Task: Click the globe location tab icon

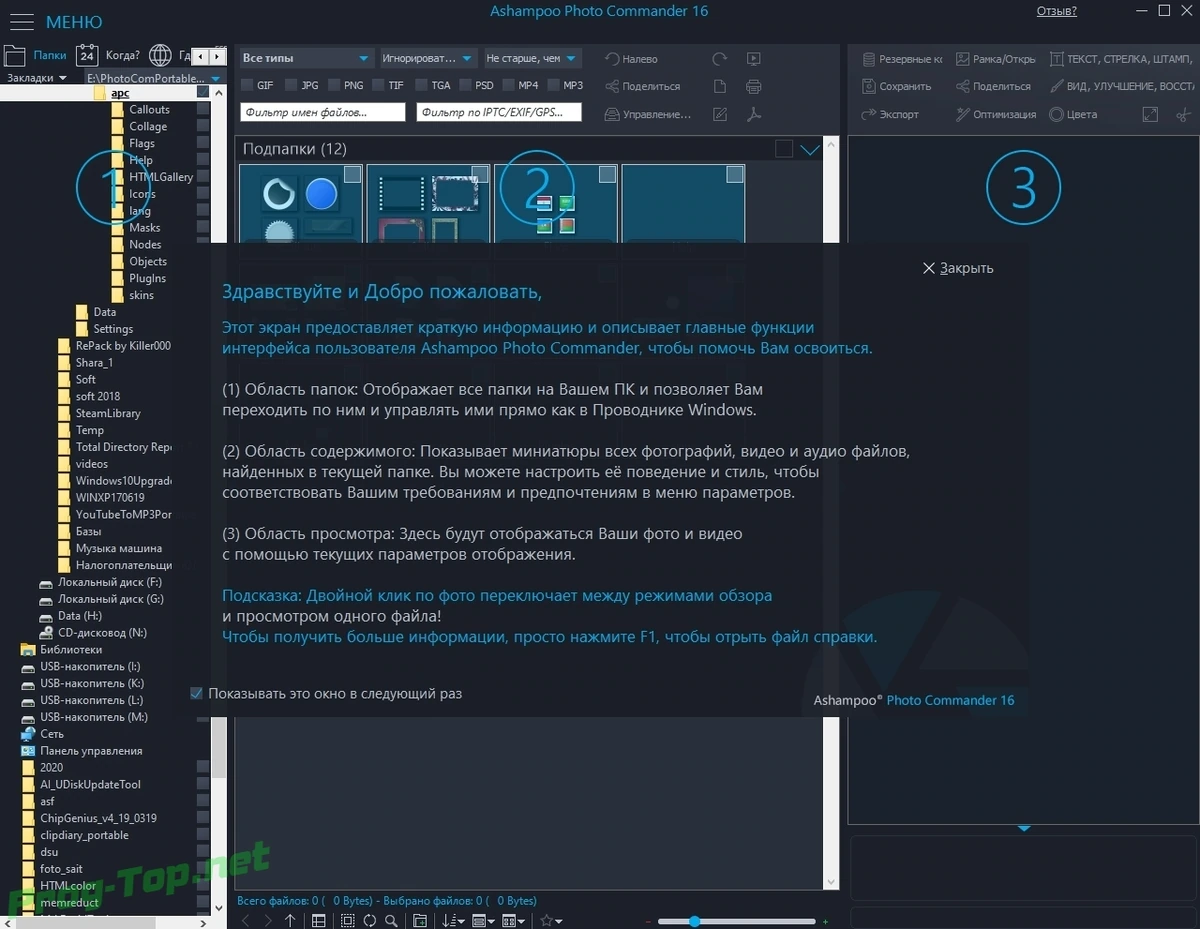Action: (160, 55)
